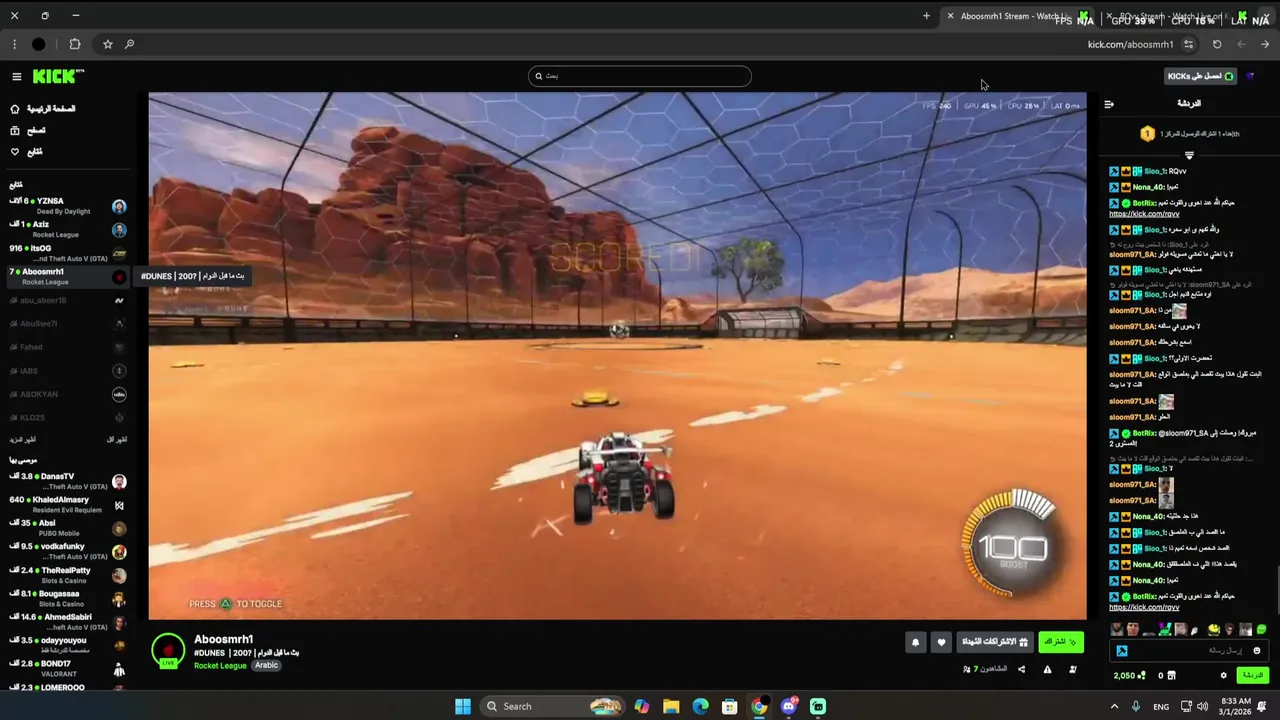Screen dimensions: 1280x720
Task: Open the Kick sidebar hamburger menu
Action: click(16, 76)
